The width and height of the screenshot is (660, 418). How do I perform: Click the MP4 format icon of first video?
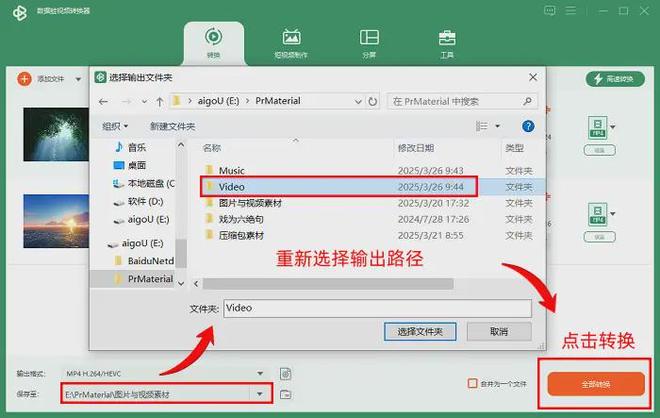[x=595, y=128]
